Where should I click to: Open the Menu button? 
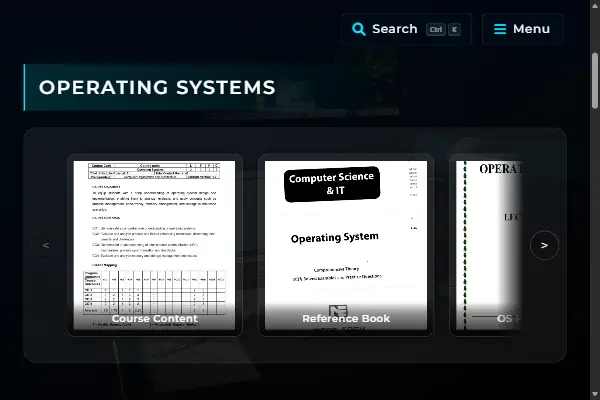[522, 29]
